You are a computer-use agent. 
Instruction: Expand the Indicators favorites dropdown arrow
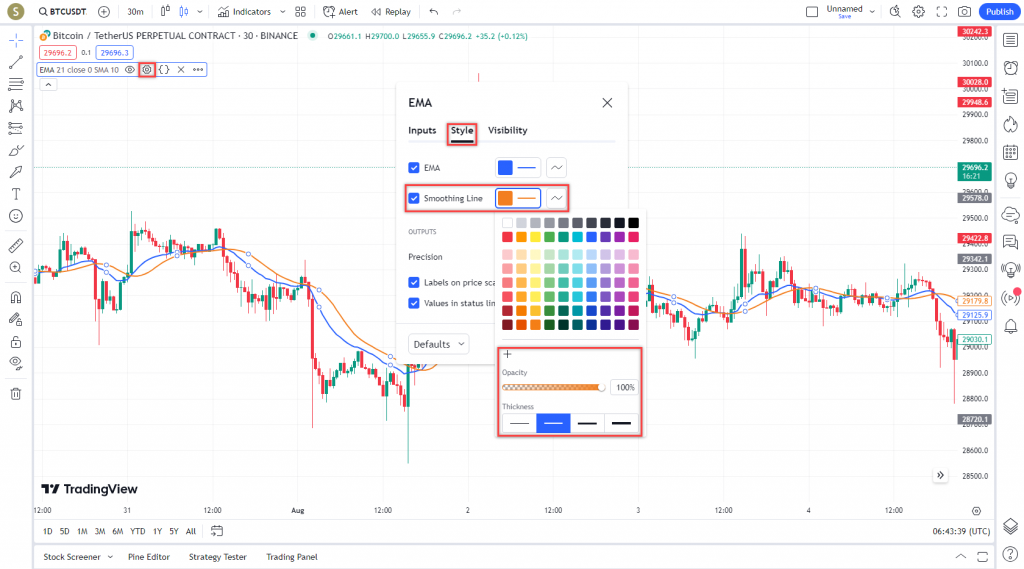pos(282,12)
